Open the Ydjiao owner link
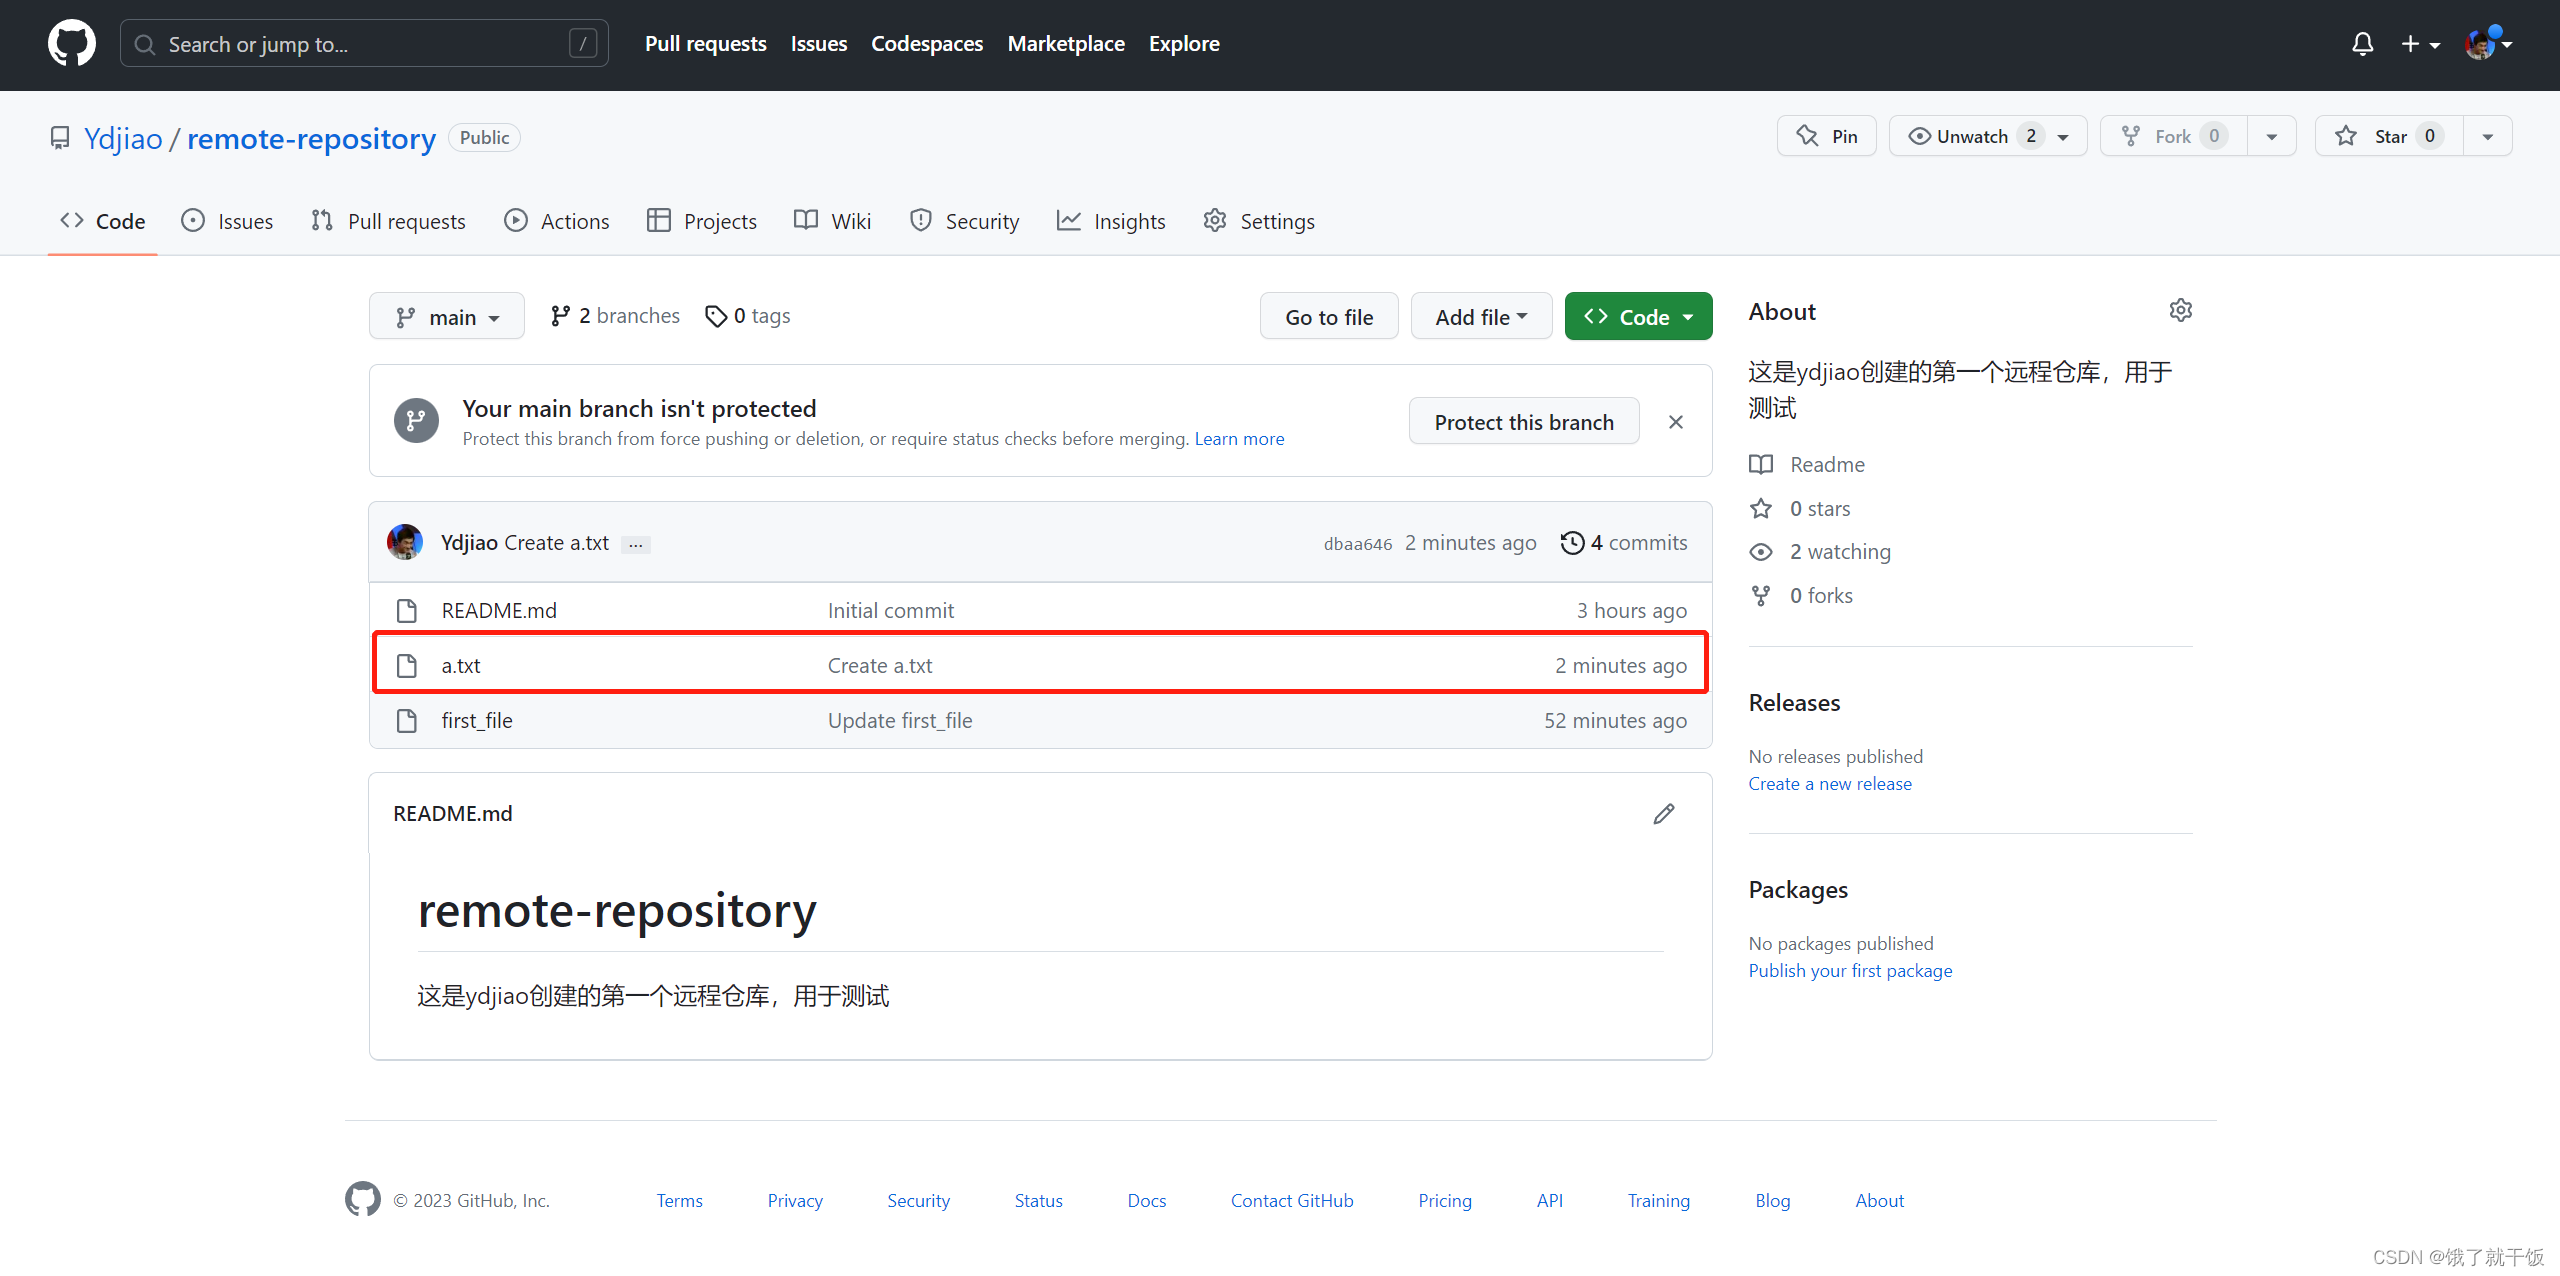This screenshot has height=1276, width=2560. (x=123, y=138)
